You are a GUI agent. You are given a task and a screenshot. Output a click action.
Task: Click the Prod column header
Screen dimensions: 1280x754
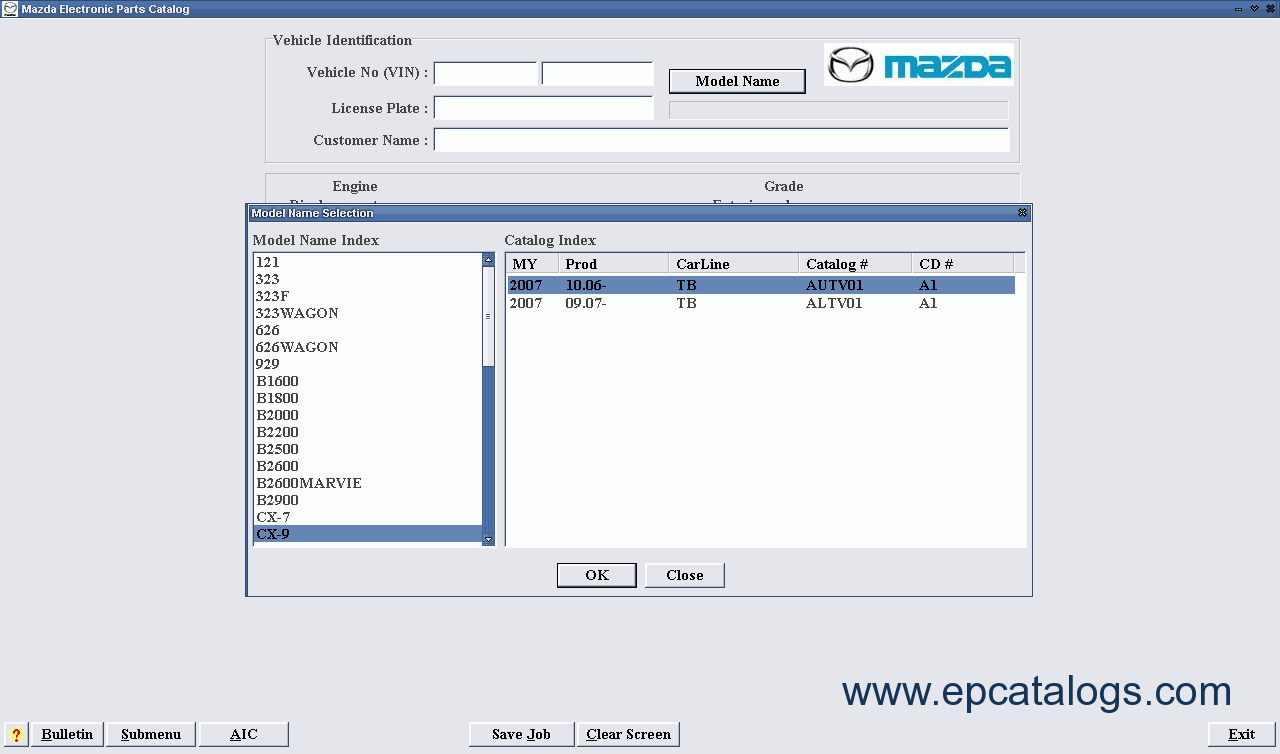(x=613, y=264)
